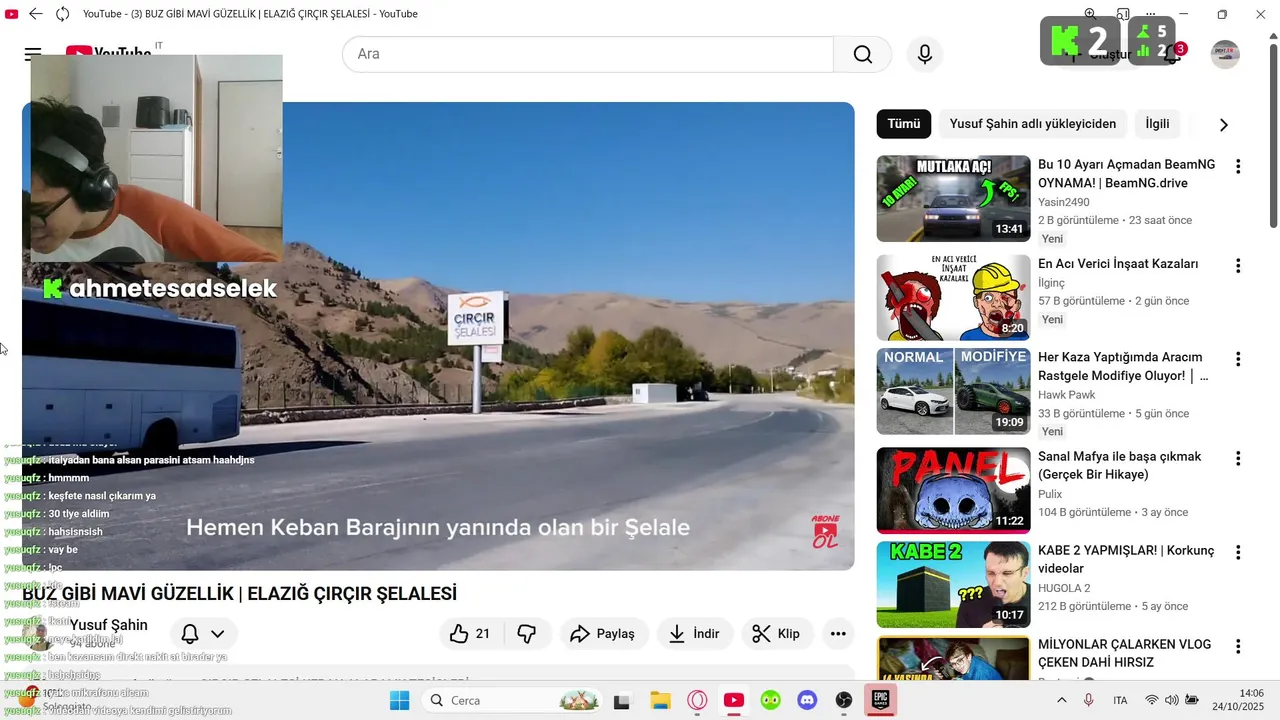Open options for Her Kaza Yaptığımda video
This screenshot has width=1280, height=720.
1238,359
